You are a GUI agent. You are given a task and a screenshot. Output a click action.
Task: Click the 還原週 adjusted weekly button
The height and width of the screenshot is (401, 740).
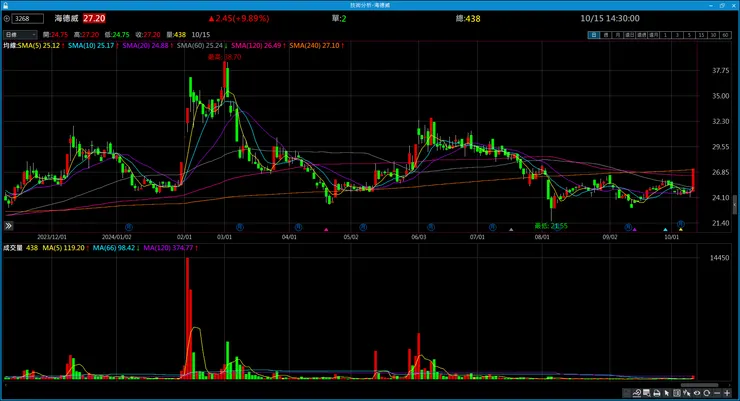641,35
